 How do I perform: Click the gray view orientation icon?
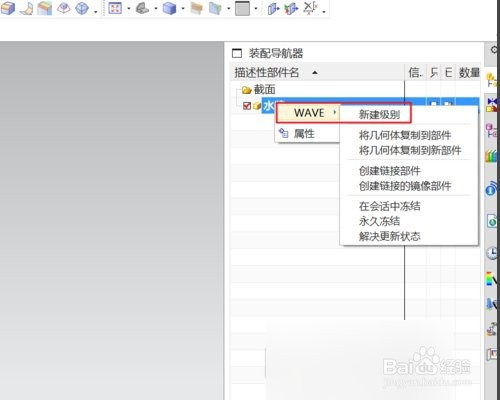click(x=142, y=8)
